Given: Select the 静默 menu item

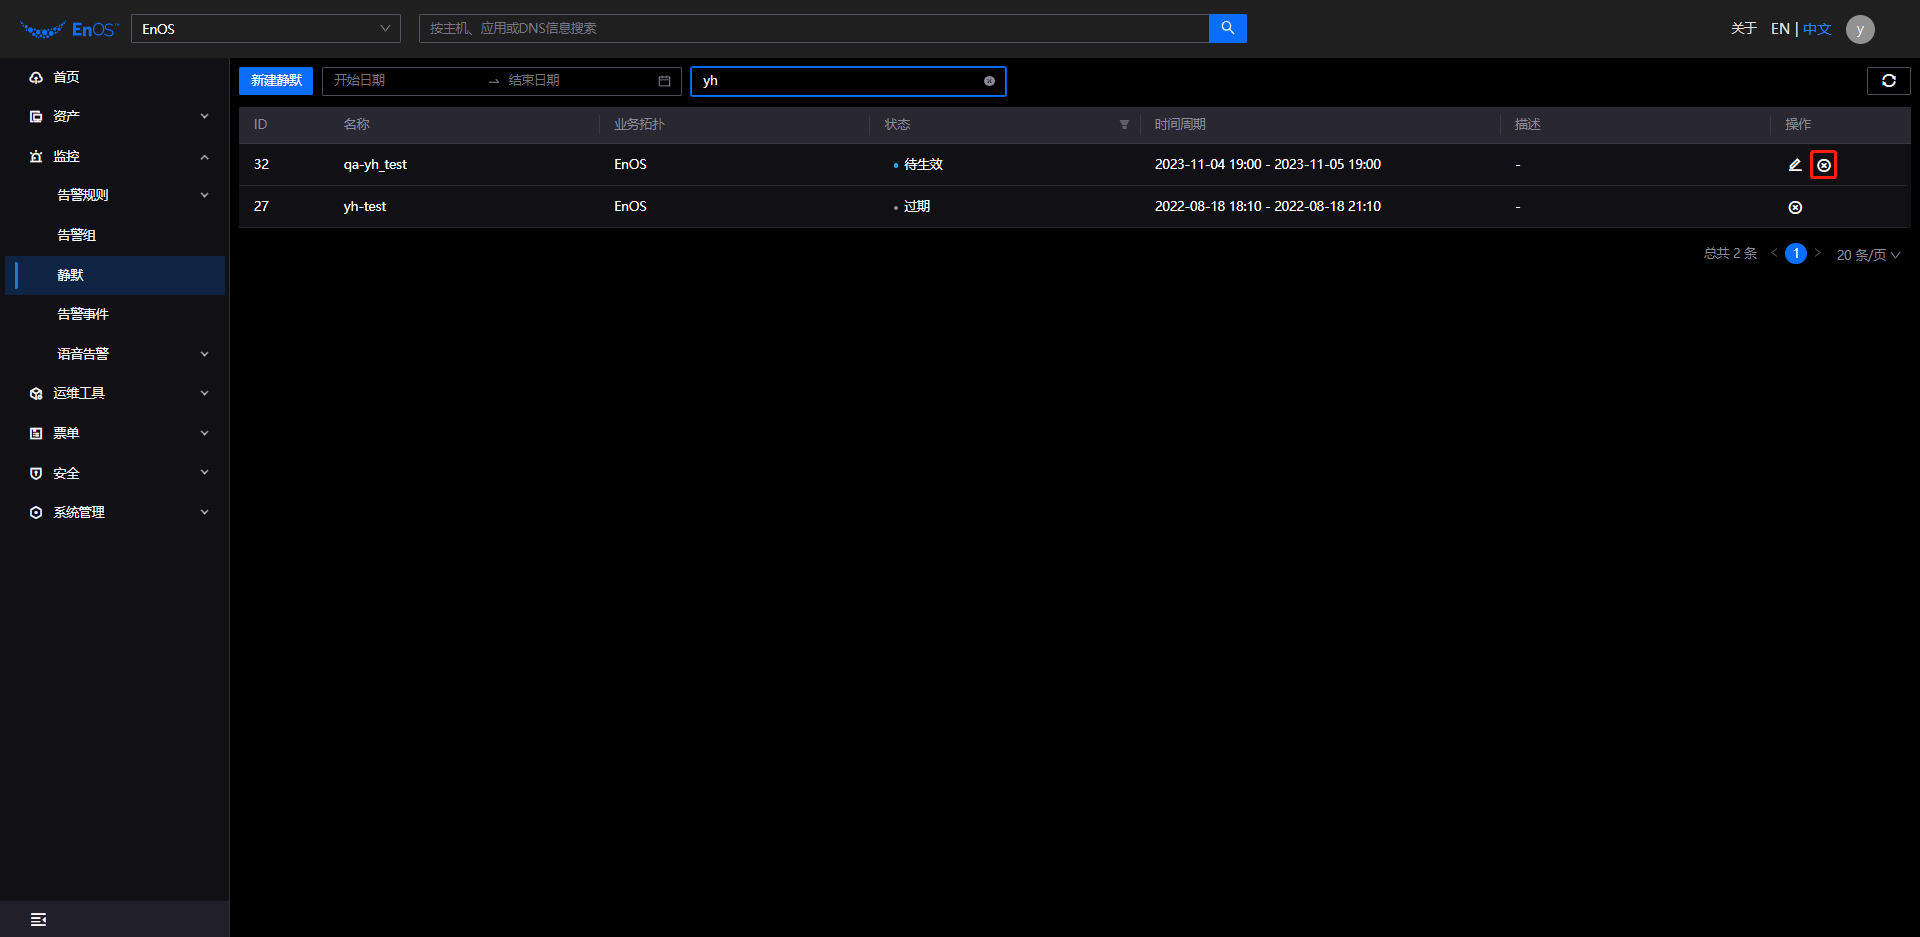Looking at the screenshot, I should (115, 275).
